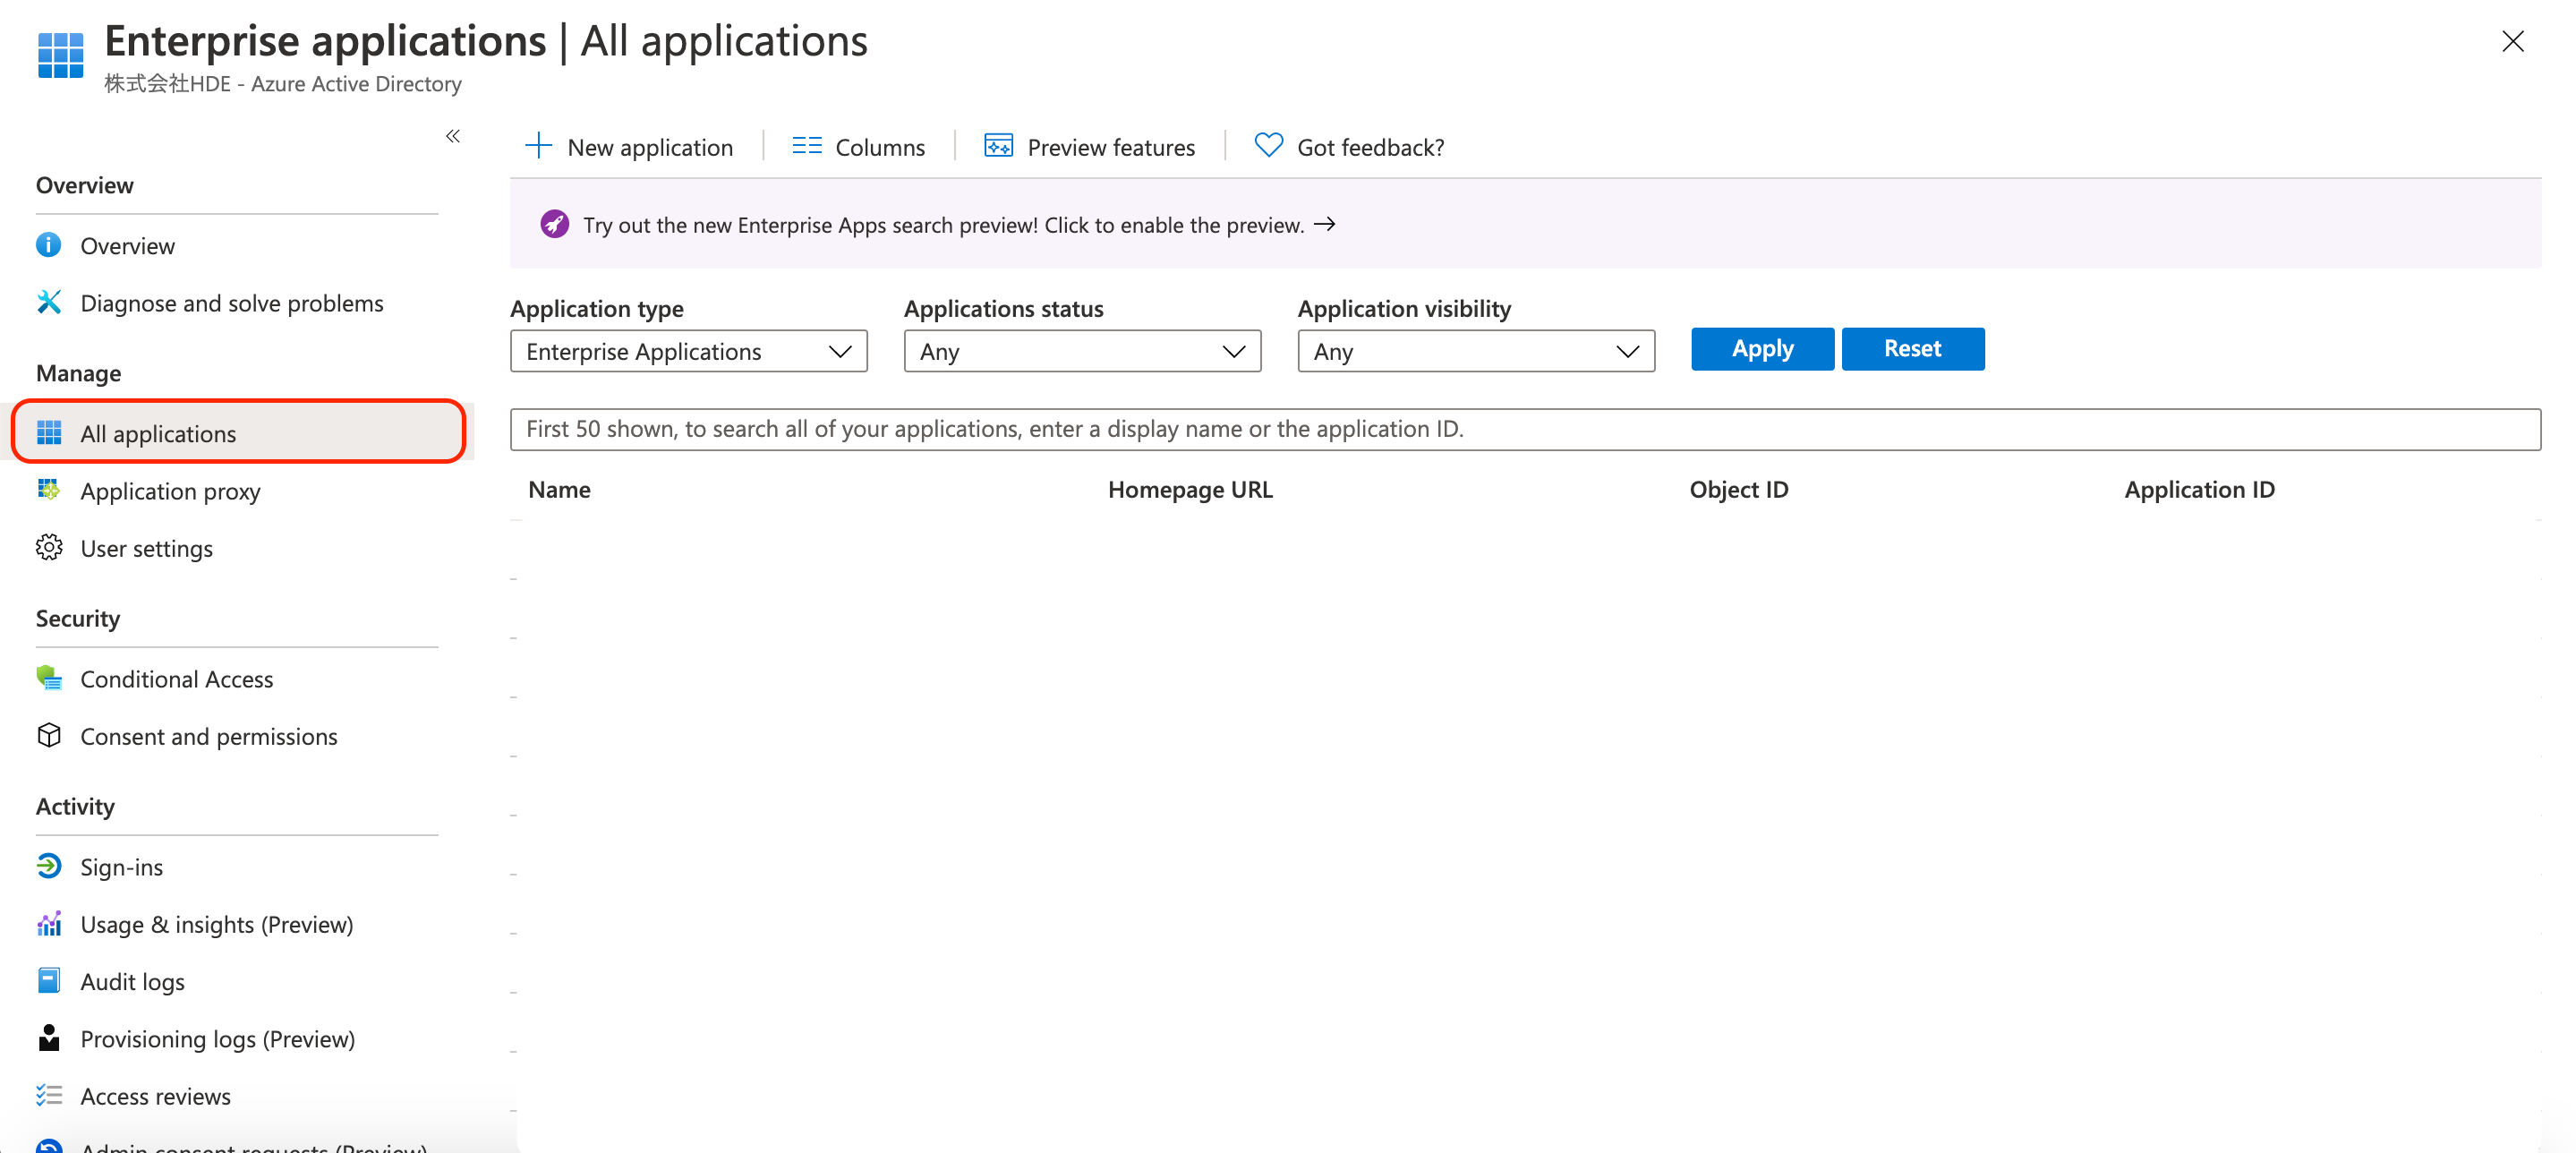The width and height of the screenshot is (2576, 1153).
Task: Click the Audit logs book icon
Action: coord(49,980)
